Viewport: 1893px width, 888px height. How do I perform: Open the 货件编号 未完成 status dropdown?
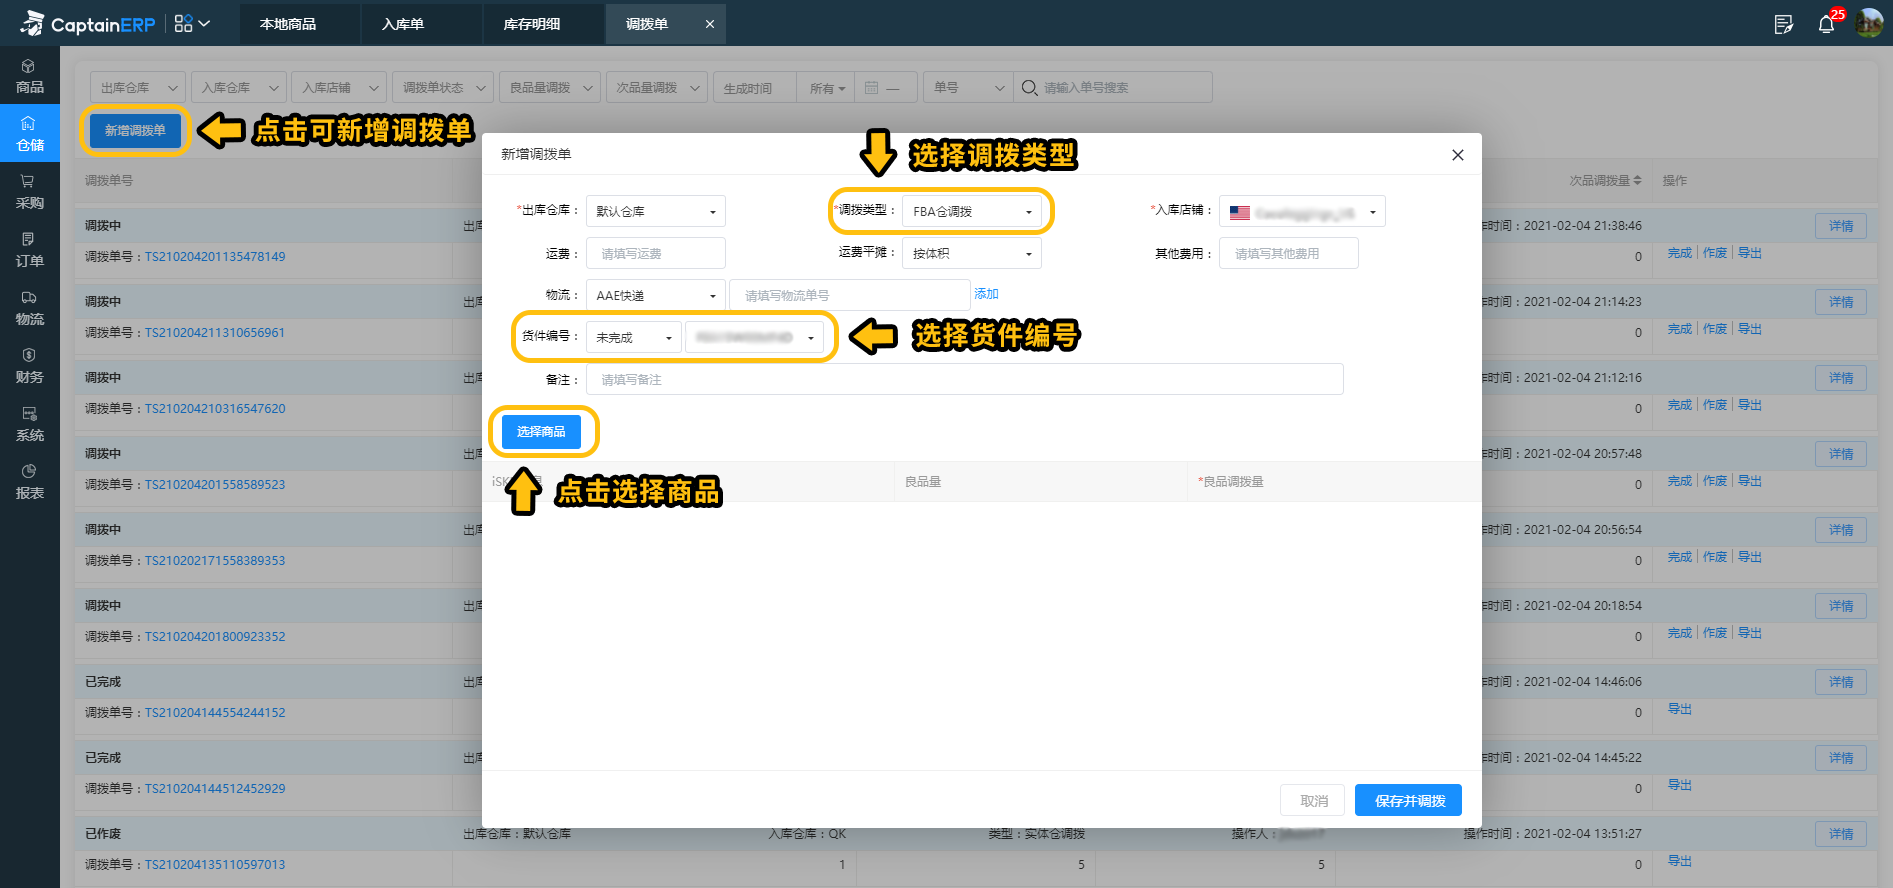click(633, 337)
